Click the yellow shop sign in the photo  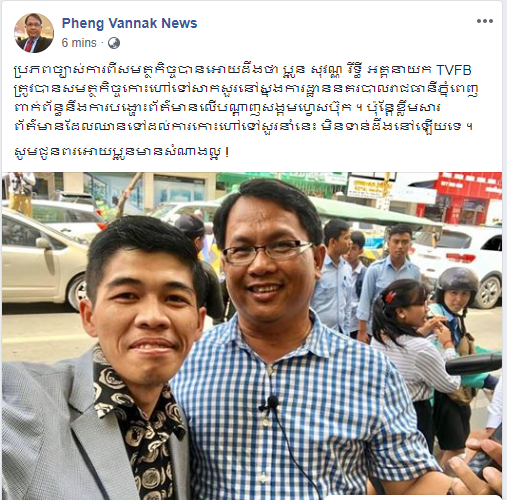tap(369, 188)
